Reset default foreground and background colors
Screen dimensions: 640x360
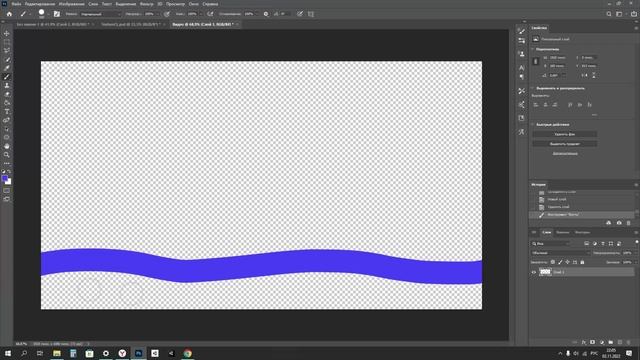point(4,171)
